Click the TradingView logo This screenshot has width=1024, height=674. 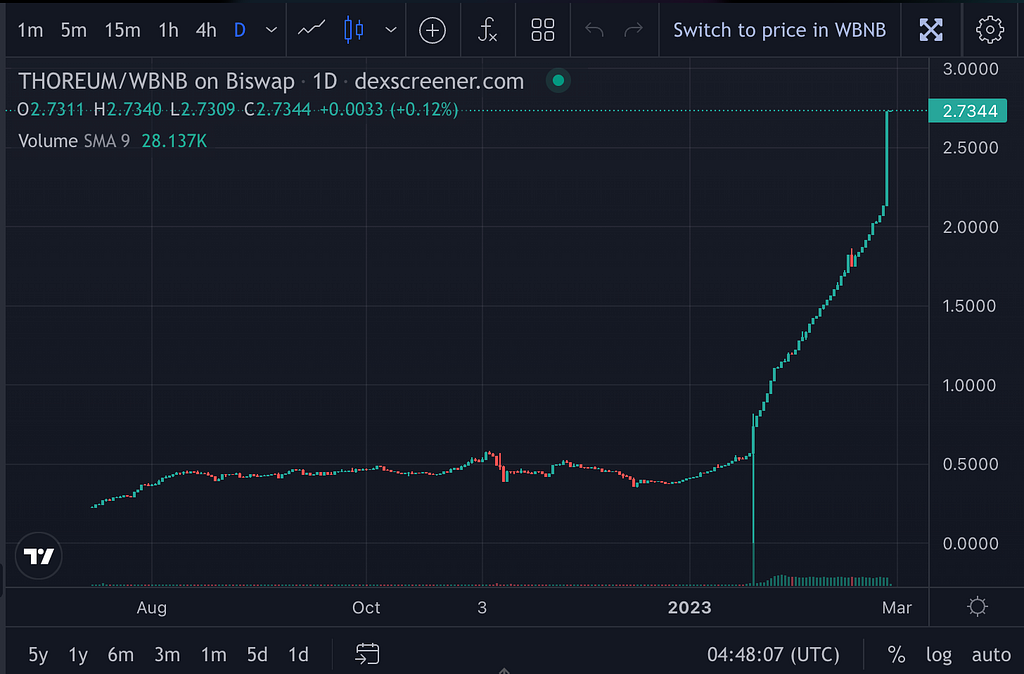coord(39,556)
